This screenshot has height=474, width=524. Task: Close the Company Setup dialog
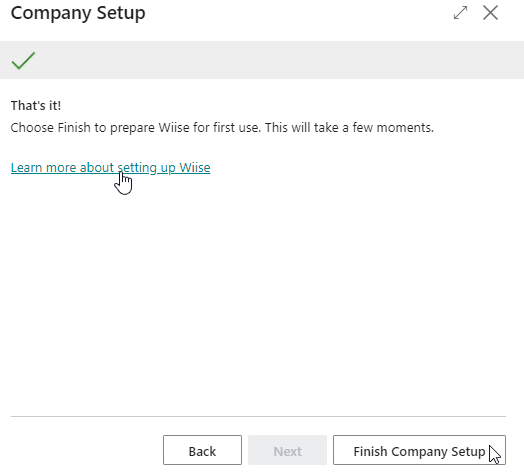(490, 13)
